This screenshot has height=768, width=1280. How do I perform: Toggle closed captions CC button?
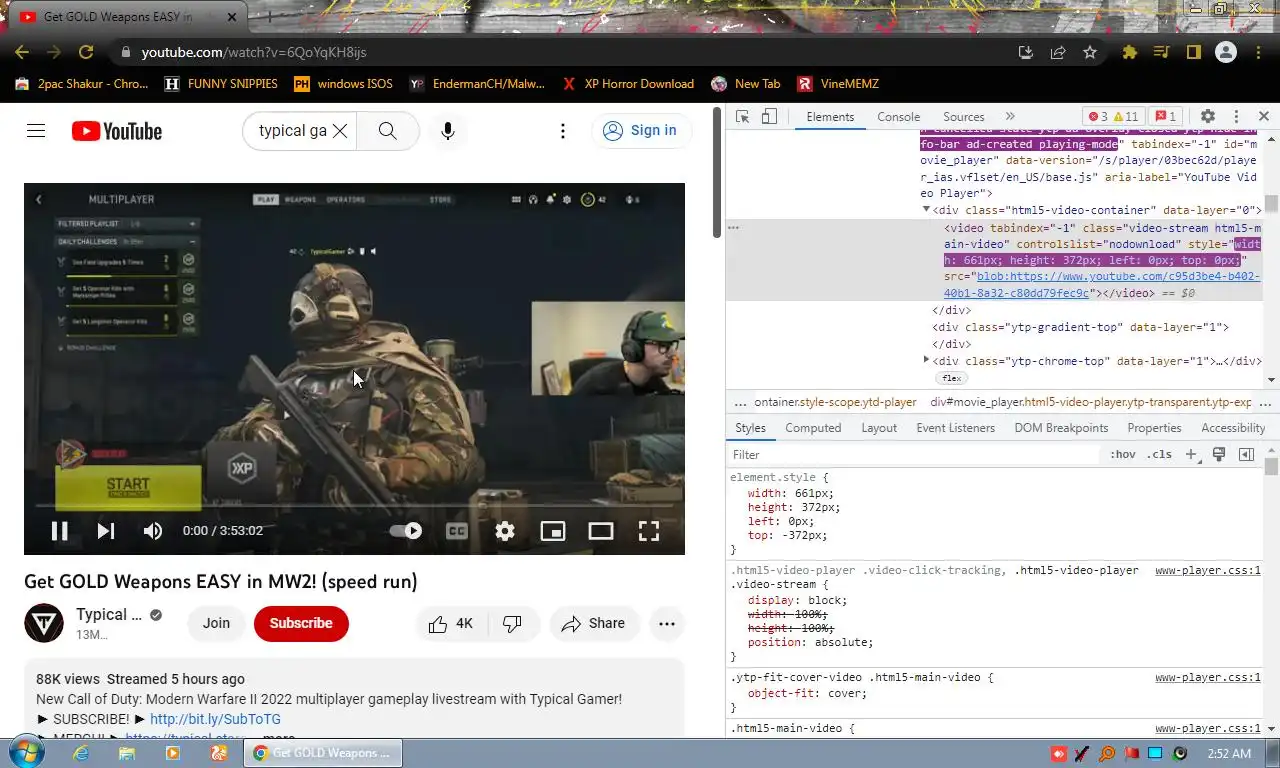(457, 531)
